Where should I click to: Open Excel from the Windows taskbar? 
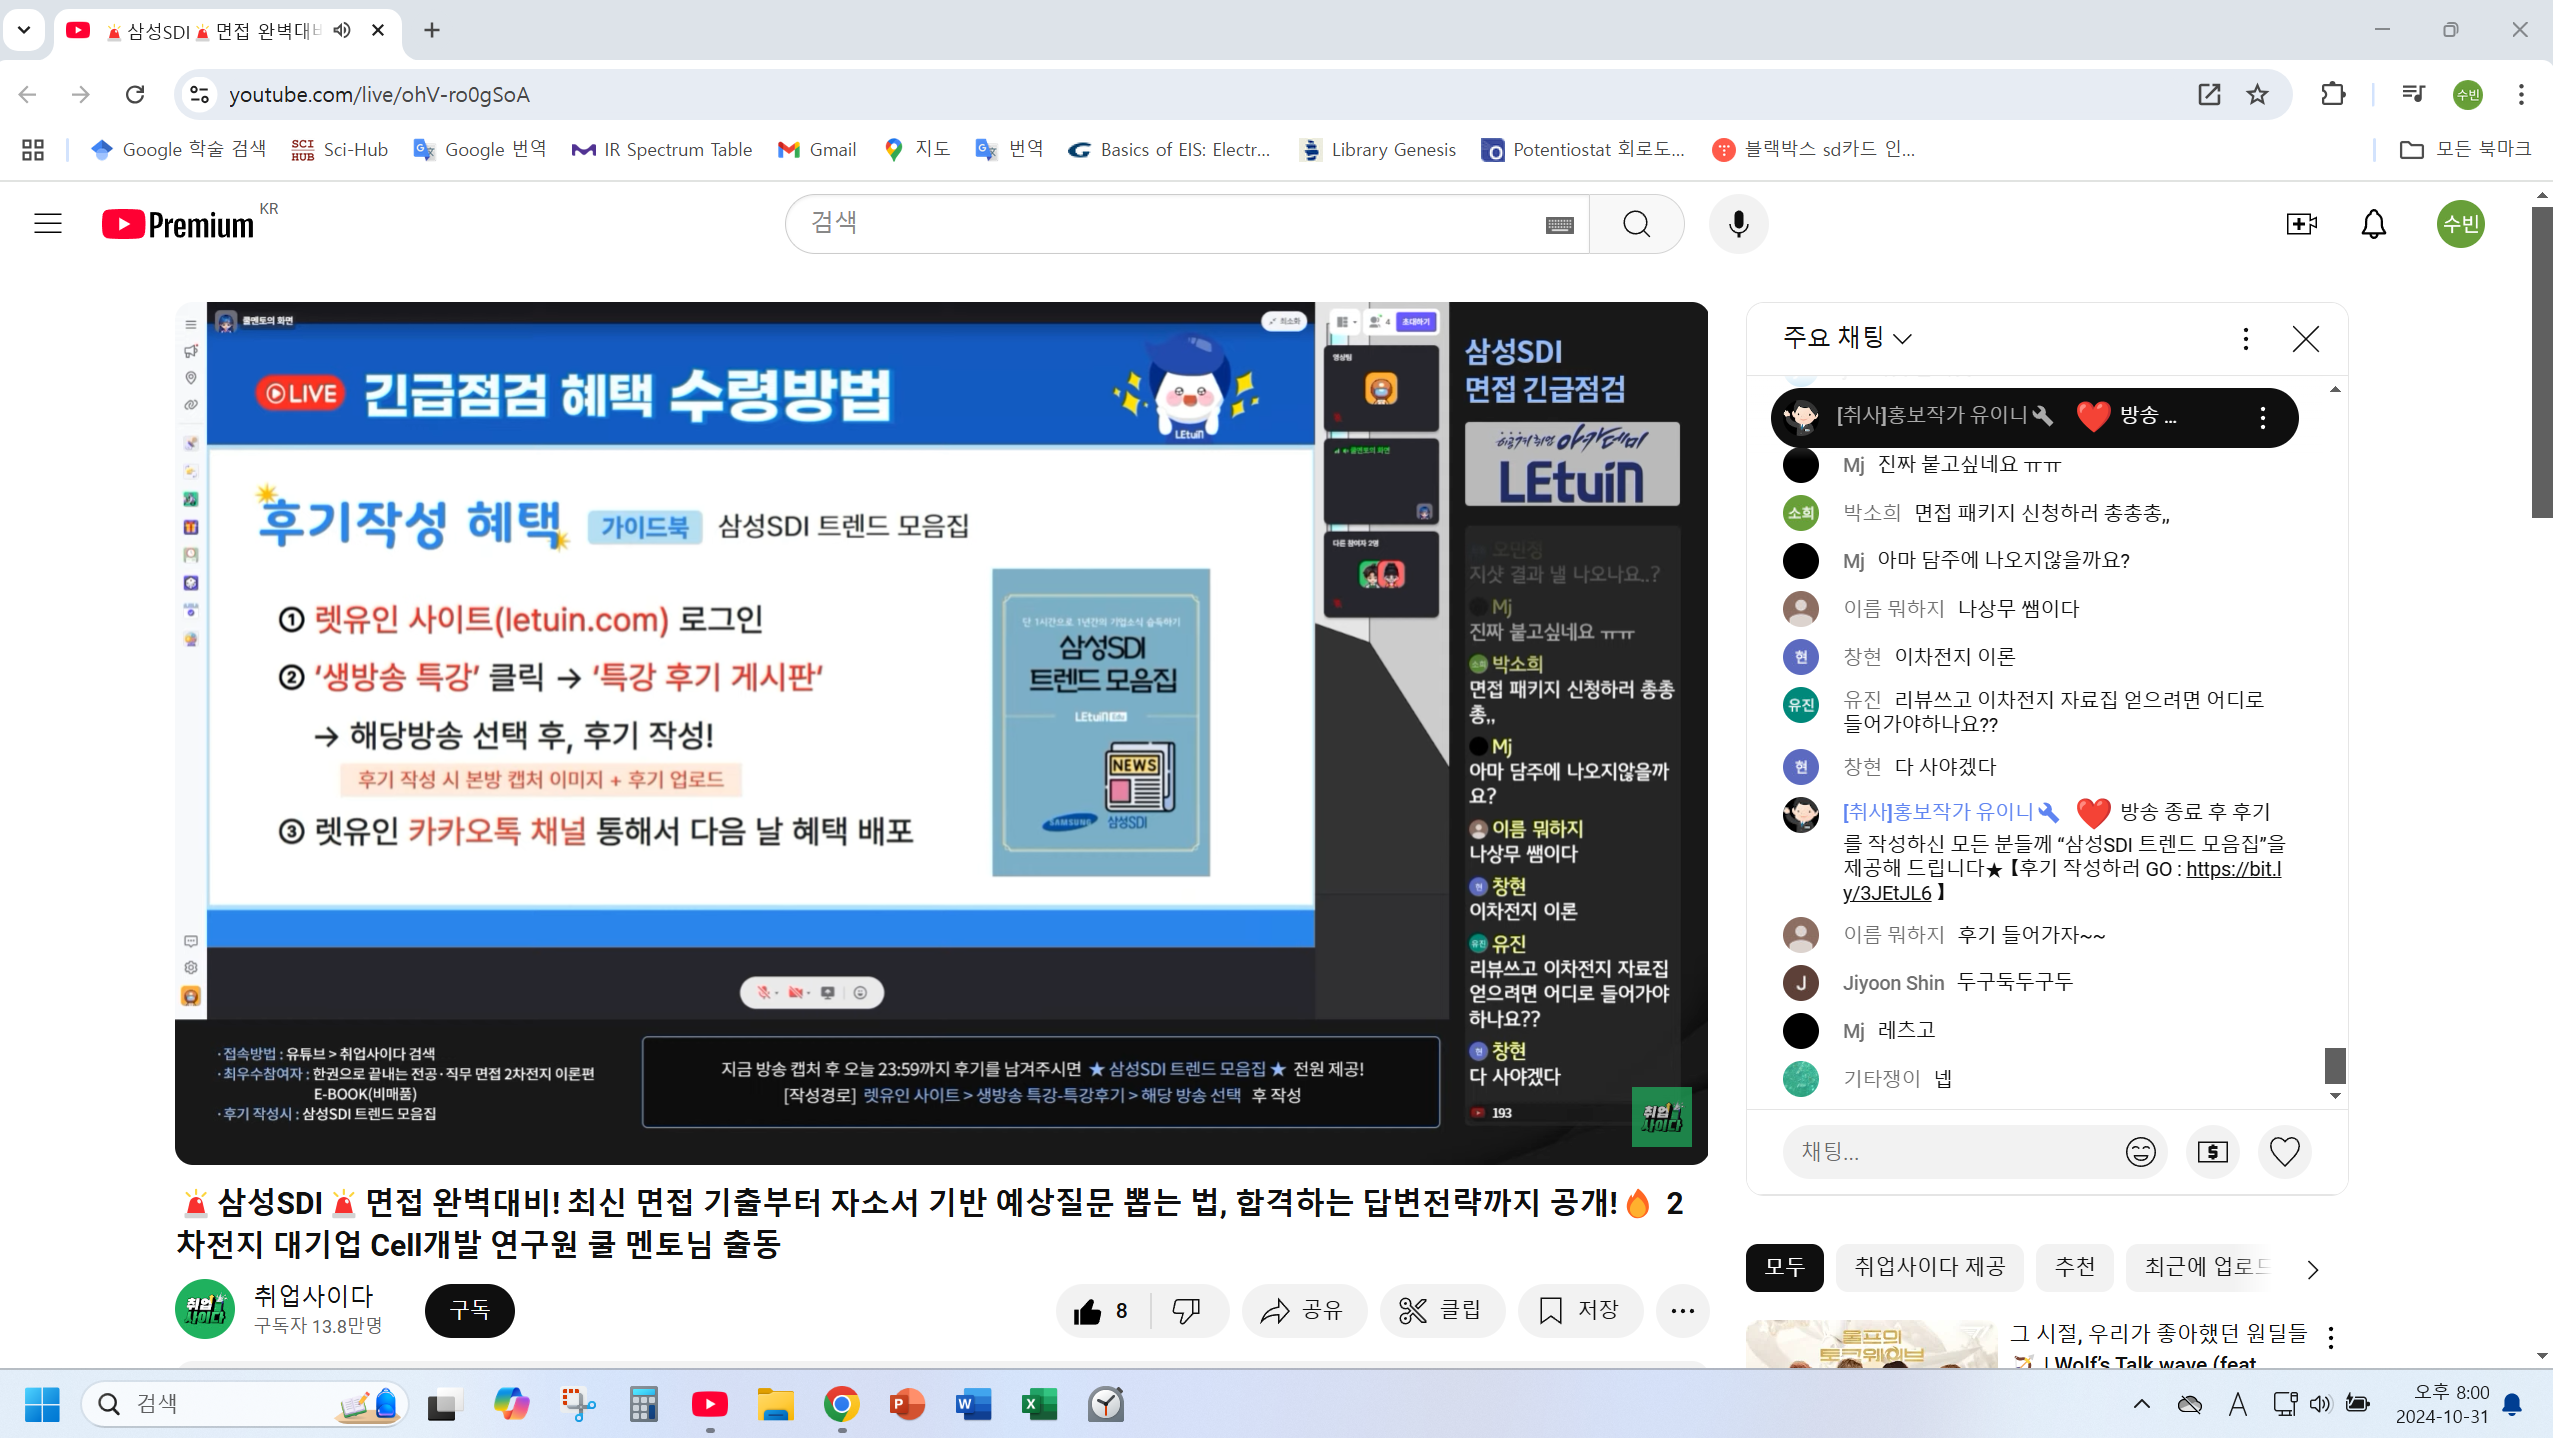[1039, 1405]
